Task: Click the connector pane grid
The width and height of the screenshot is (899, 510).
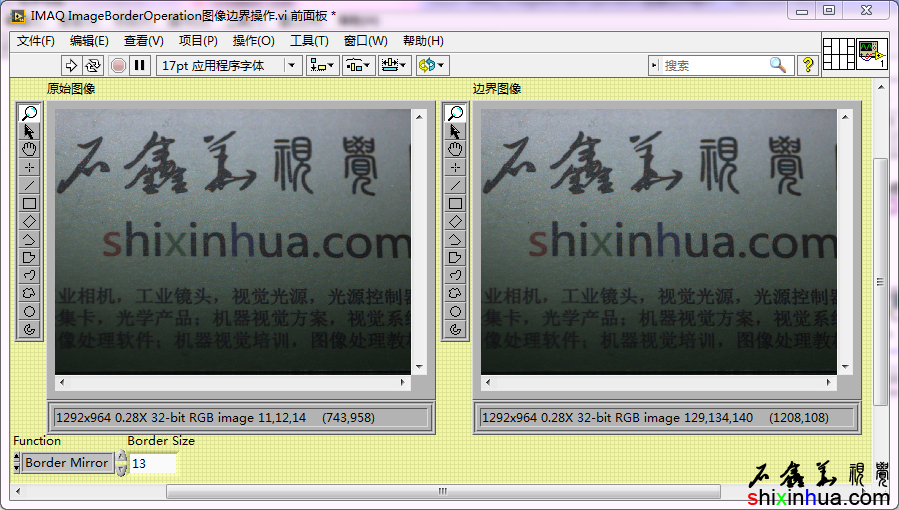Action: coord(839,54)
